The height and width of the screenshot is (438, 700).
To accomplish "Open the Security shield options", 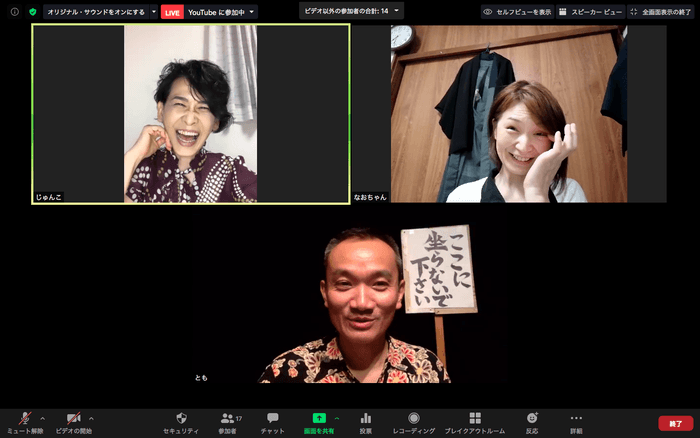I will coord(181,421).
